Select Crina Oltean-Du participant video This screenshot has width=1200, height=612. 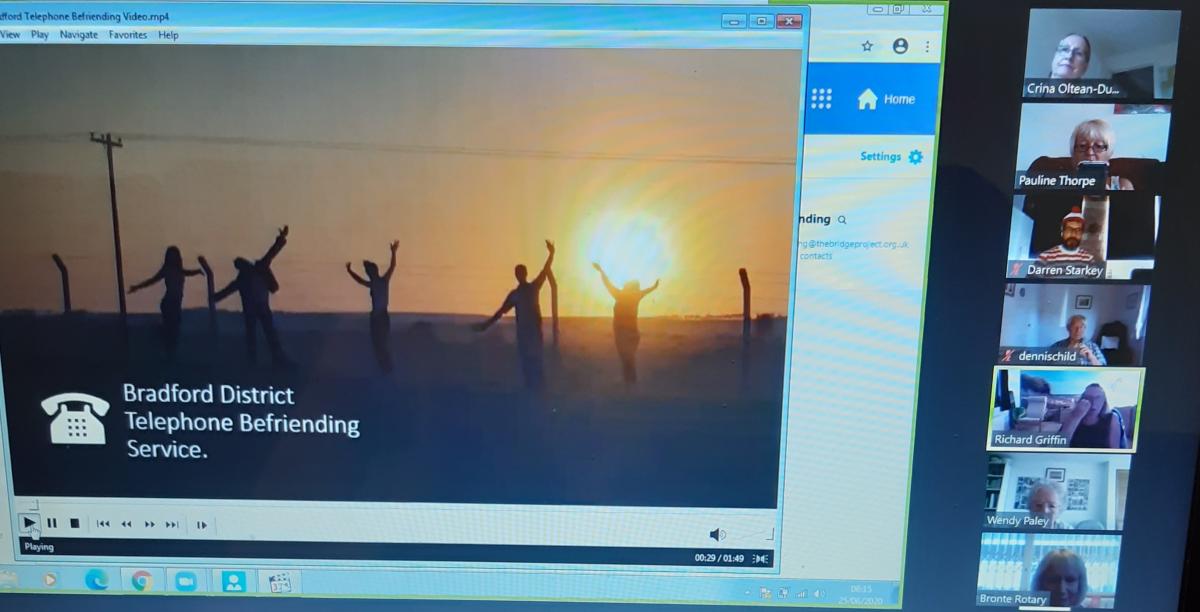pos(1102,54)
